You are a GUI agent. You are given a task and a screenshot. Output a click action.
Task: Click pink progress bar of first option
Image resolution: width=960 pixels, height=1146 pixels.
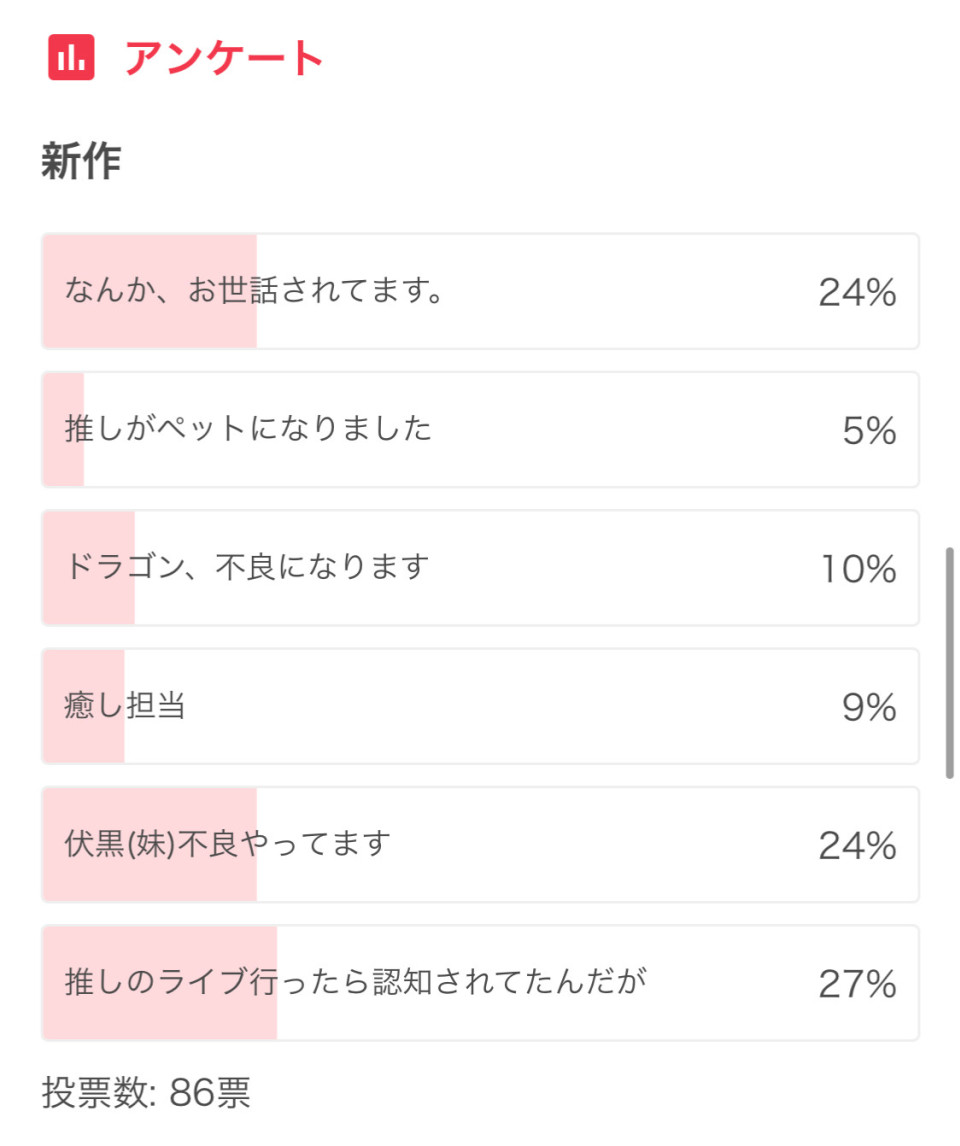coord(150,291)
